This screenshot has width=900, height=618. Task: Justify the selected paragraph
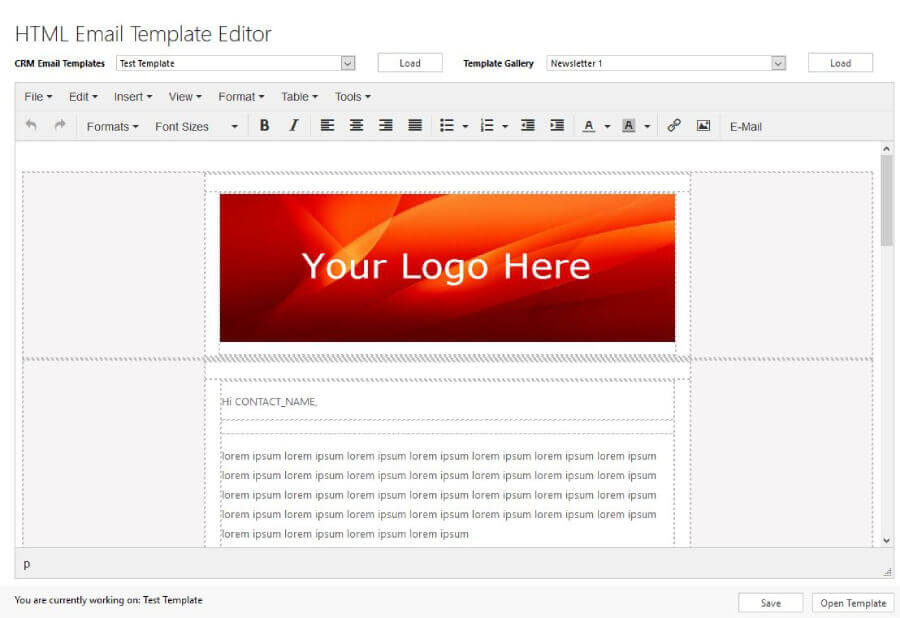pos(415,125)
